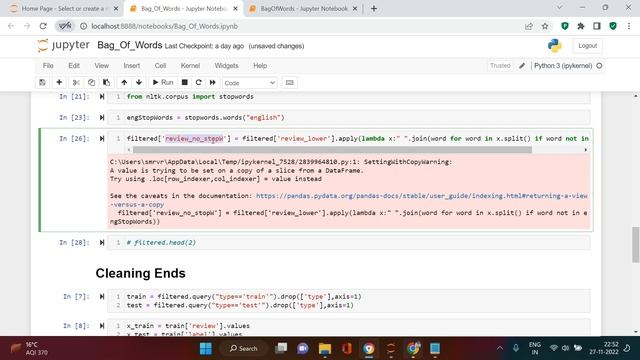
Task: Go back in browser history
Action: coord(11,26)
